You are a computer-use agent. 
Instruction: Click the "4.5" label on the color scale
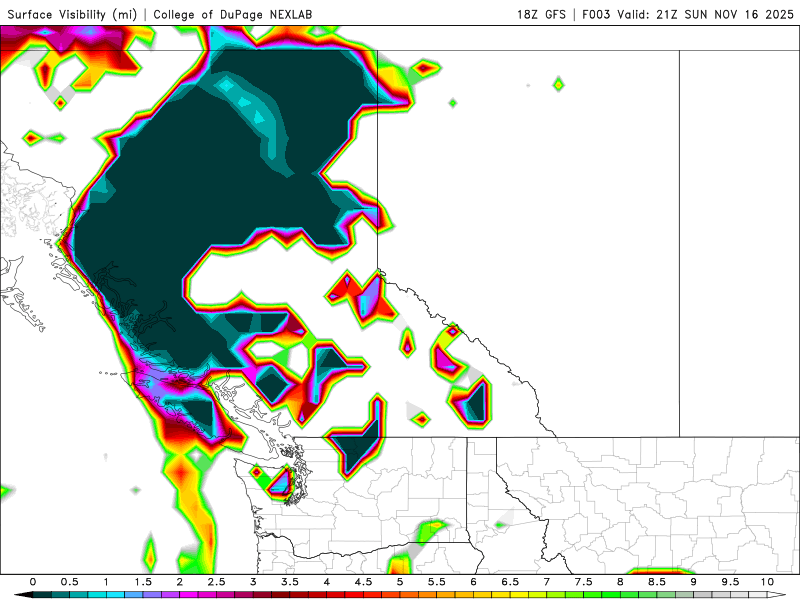[363, 582]
